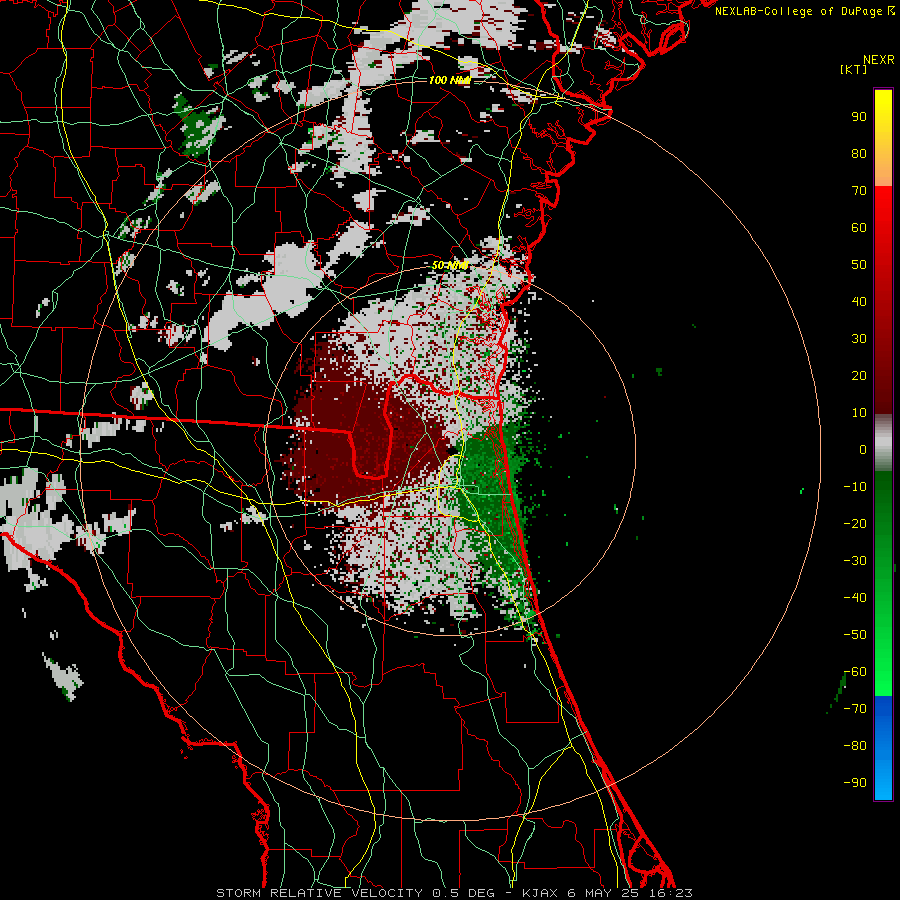Click the 6 MAY 25 16:23 timestamp
Viewport: 900px width, 900px height.
pos(630,893)
